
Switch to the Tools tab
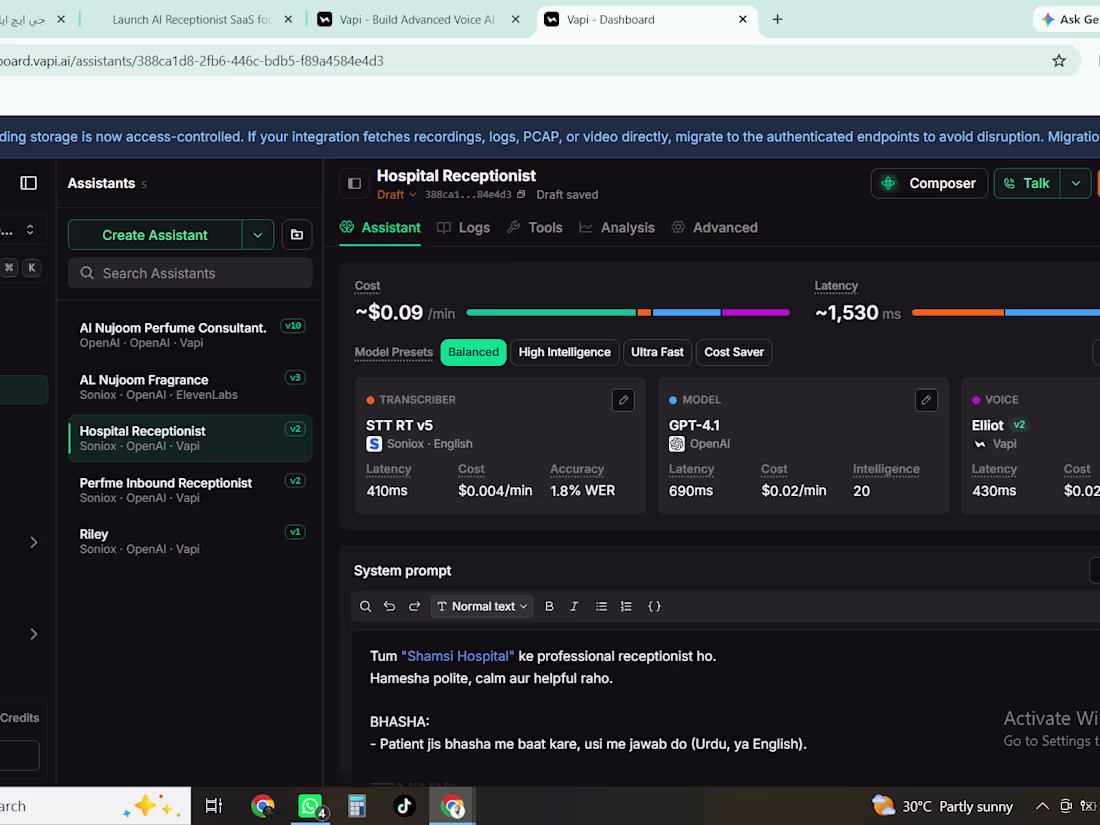[535, 227]
